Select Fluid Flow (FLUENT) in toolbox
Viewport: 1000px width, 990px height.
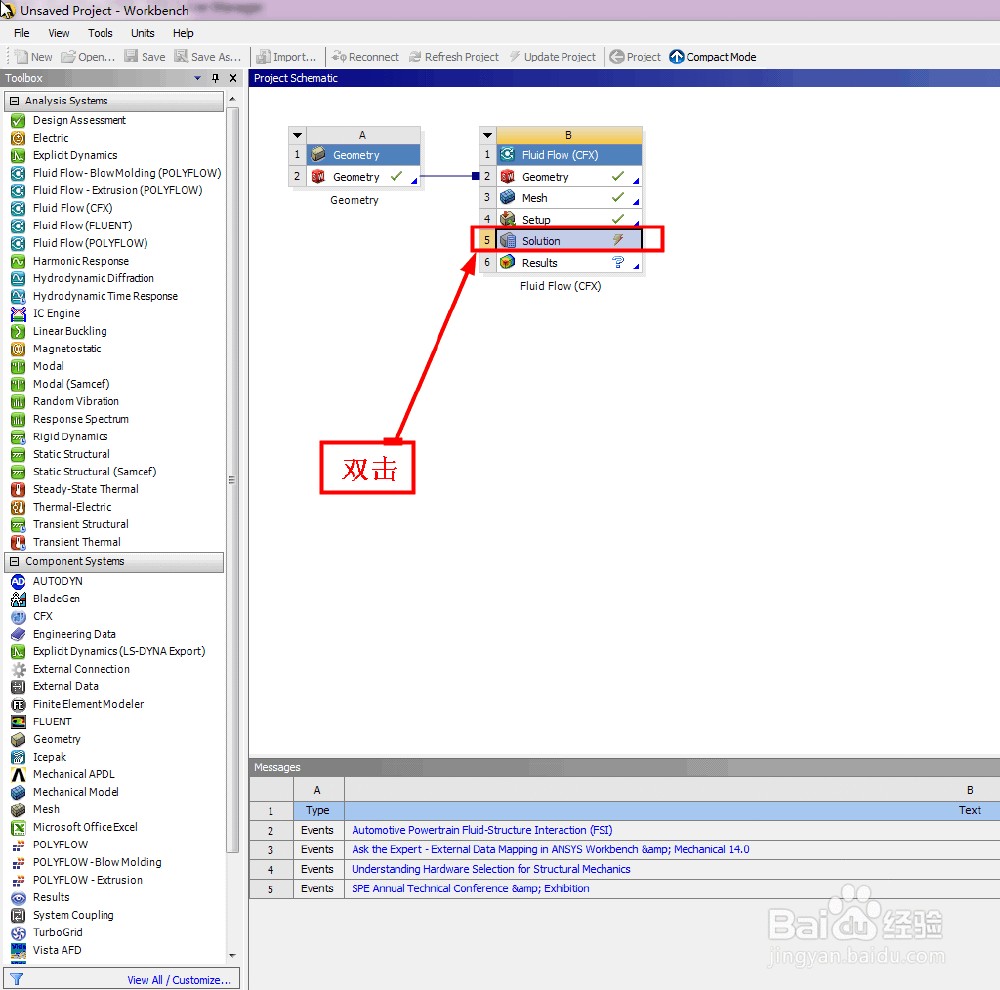82,225
